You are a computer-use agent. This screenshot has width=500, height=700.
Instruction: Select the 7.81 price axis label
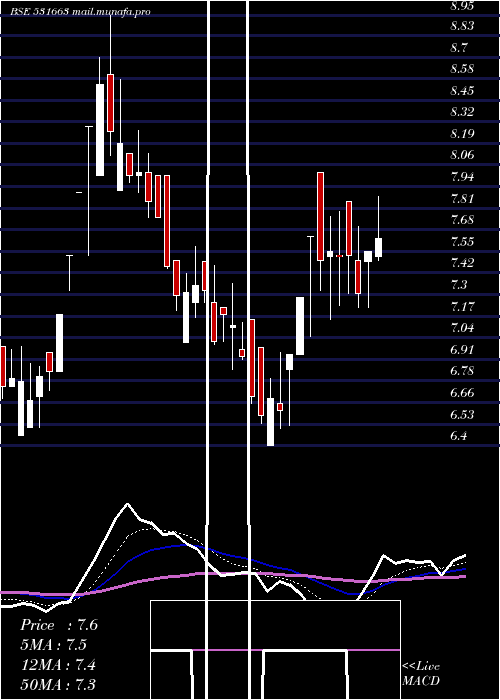(x=462, y=198)
